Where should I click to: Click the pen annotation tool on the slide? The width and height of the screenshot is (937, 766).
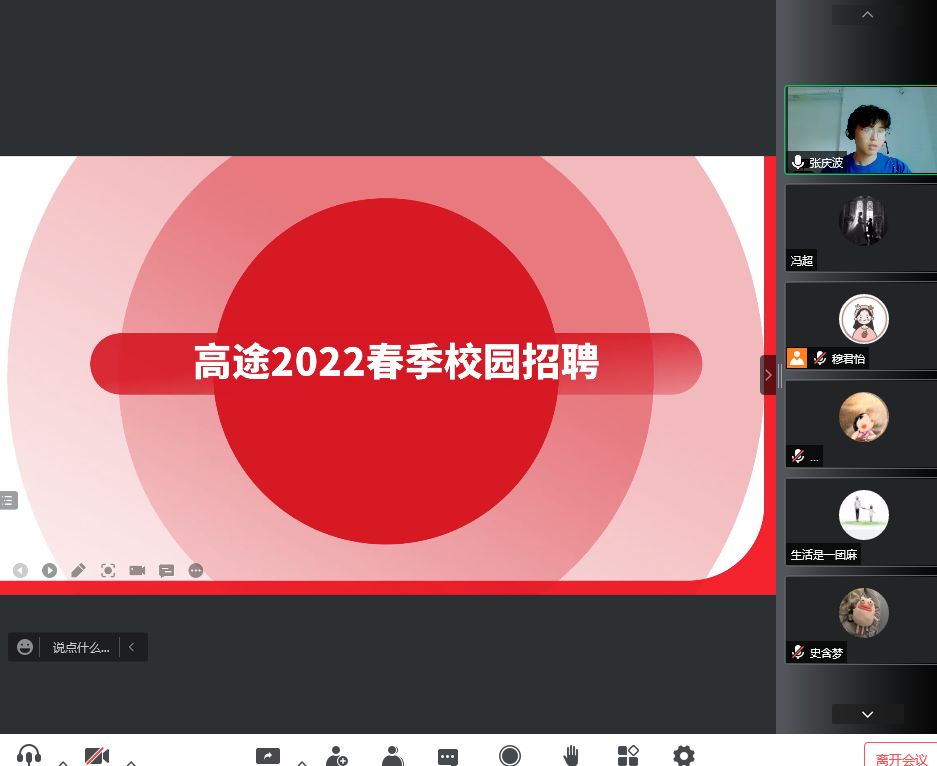[78, 570]
